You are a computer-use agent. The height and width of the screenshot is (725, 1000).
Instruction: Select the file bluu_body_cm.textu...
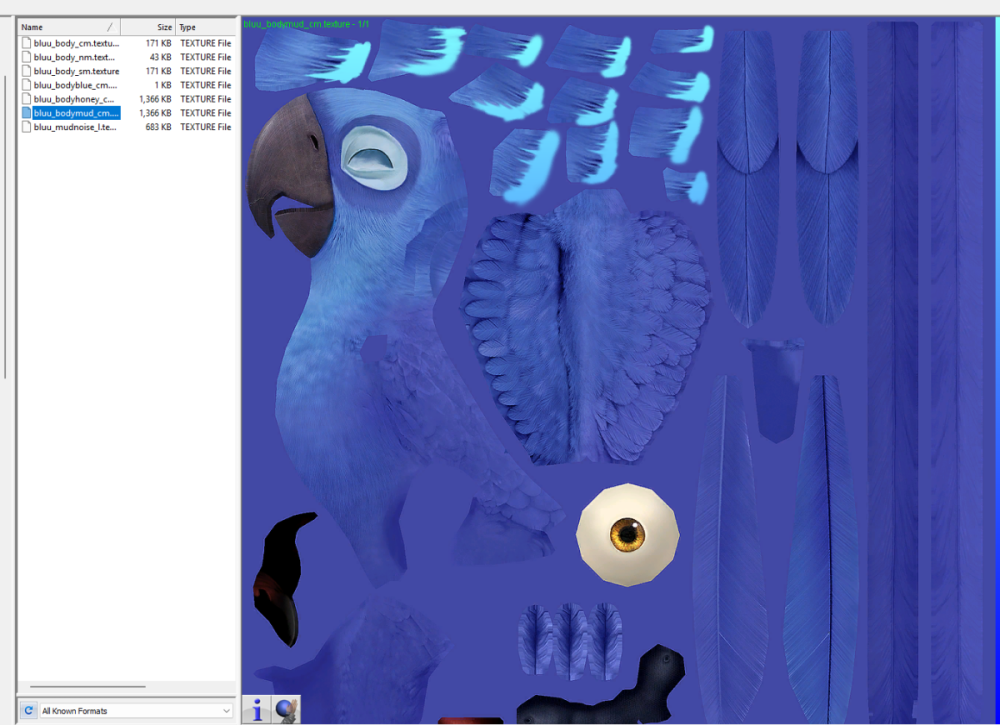(76, 43)
